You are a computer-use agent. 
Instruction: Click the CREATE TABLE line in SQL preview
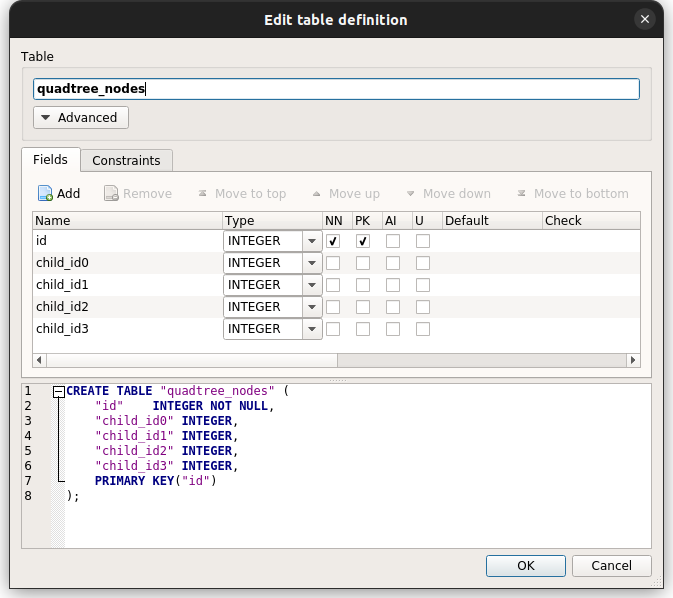click(178, 391)
